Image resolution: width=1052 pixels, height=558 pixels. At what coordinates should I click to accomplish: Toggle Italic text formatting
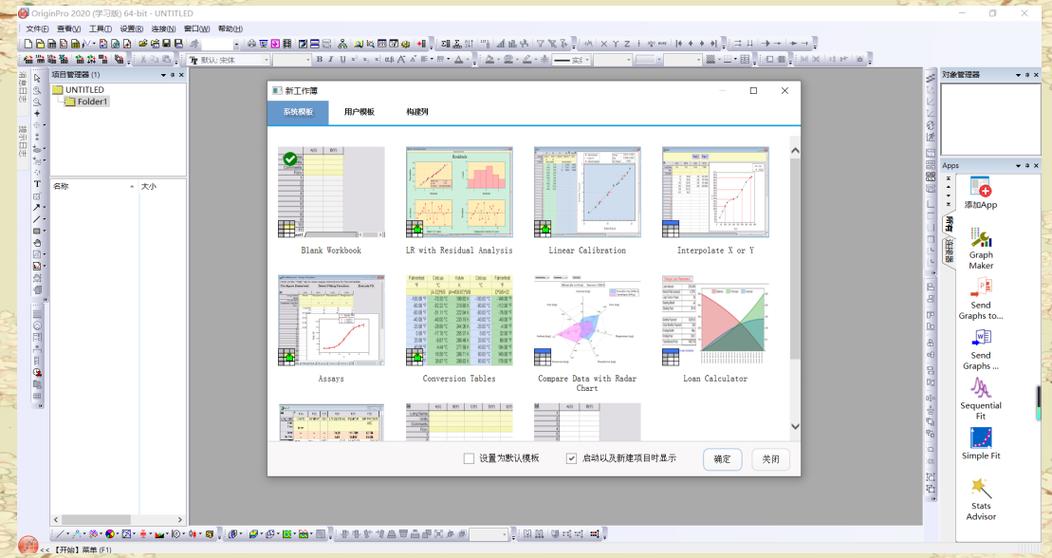[331, 59]
